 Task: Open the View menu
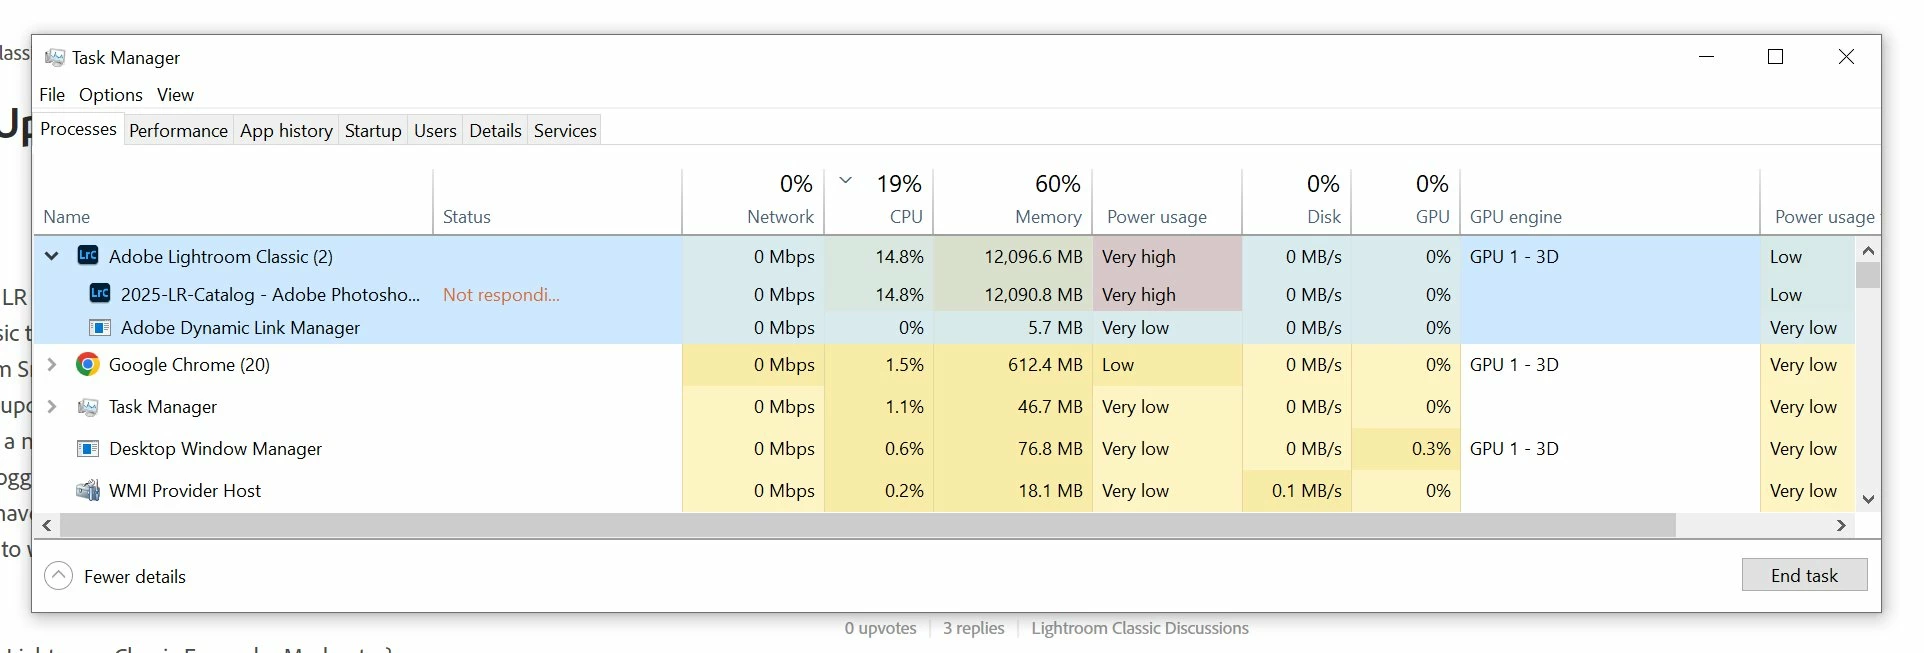tap(175, 95)
